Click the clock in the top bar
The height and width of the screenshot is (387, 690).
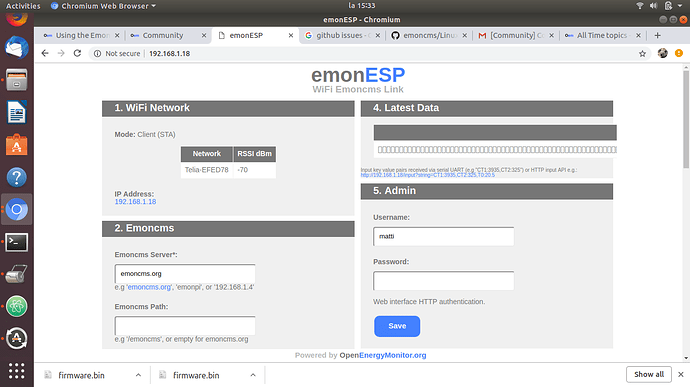tap(362, 6)
